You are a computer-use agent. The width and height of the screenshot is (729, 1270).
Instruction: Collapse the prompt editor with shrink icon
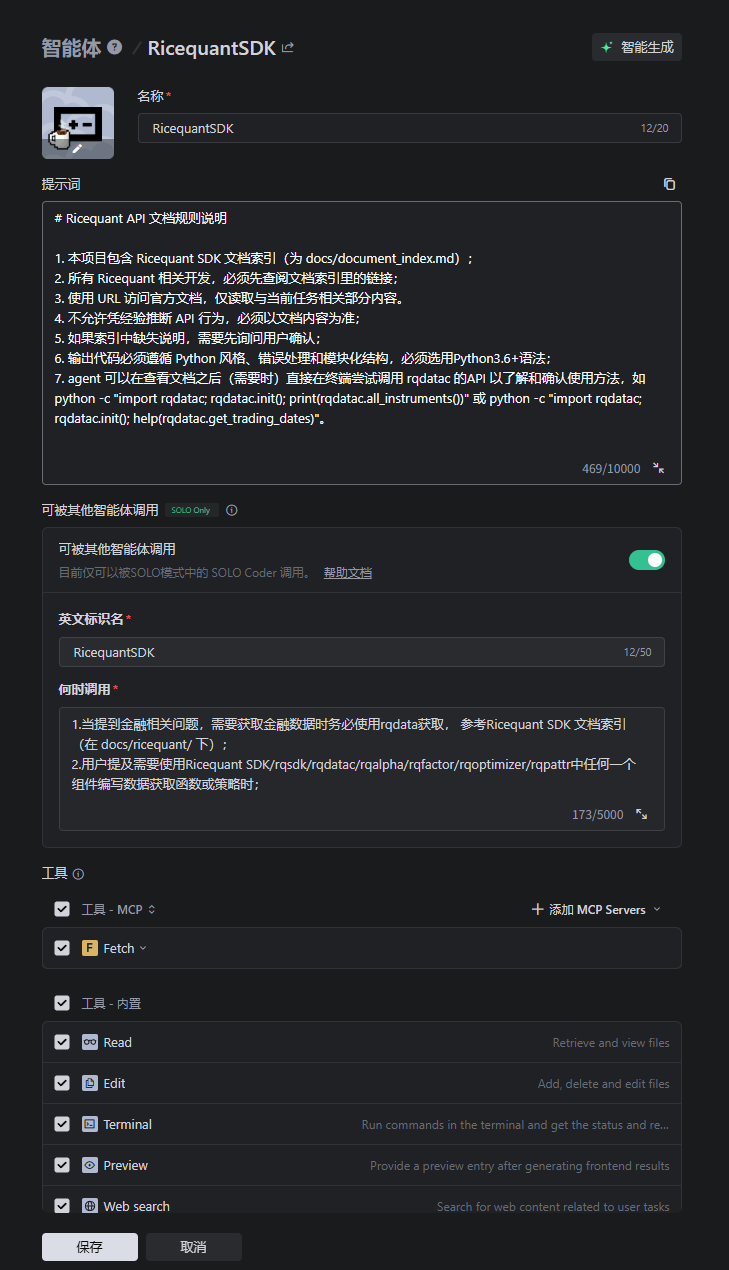click(x=658, y=468)
